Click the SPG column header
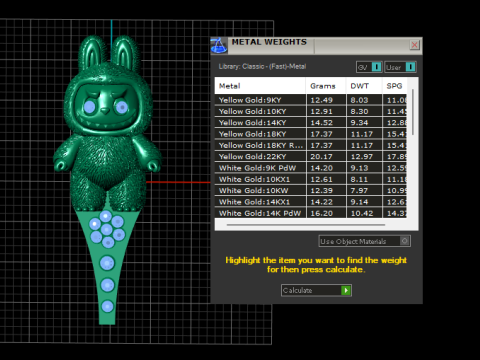 click(394, 86)
